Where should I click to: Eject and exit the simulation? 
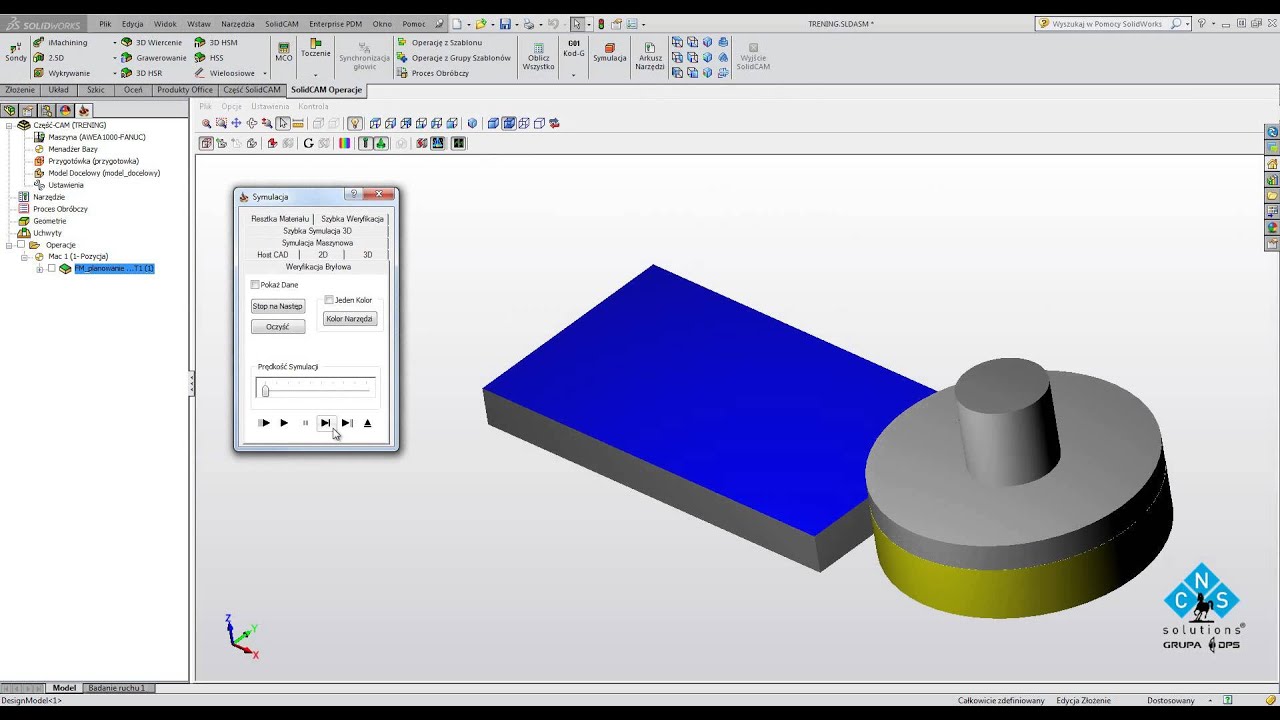coord(367,423)
